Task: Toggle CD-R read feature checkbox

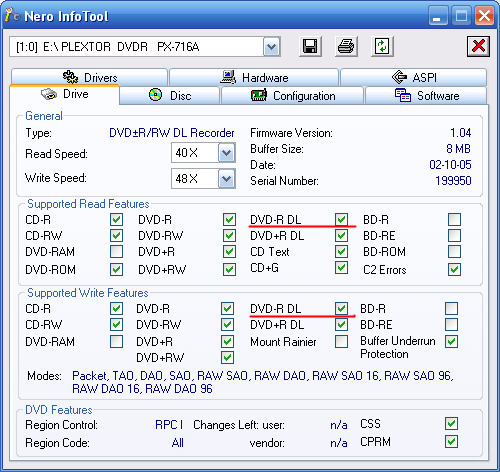Action: (116, 220)
